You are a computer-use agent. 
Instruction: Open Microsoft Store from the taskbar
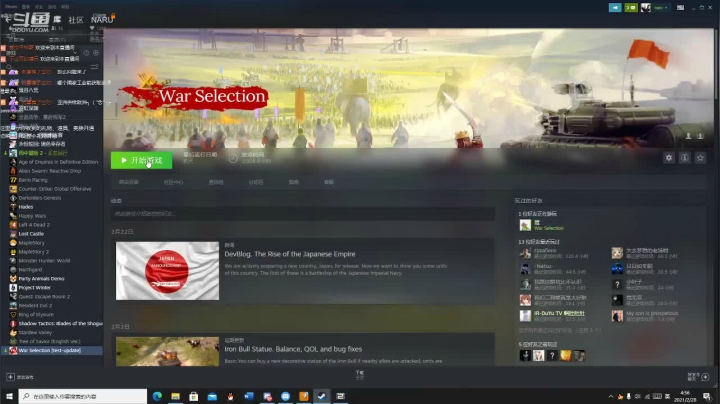(194, 396)
